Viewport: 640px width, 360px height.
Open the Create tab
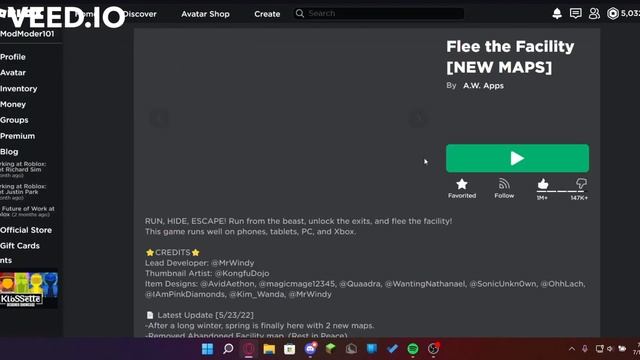(x=267, y=14)
